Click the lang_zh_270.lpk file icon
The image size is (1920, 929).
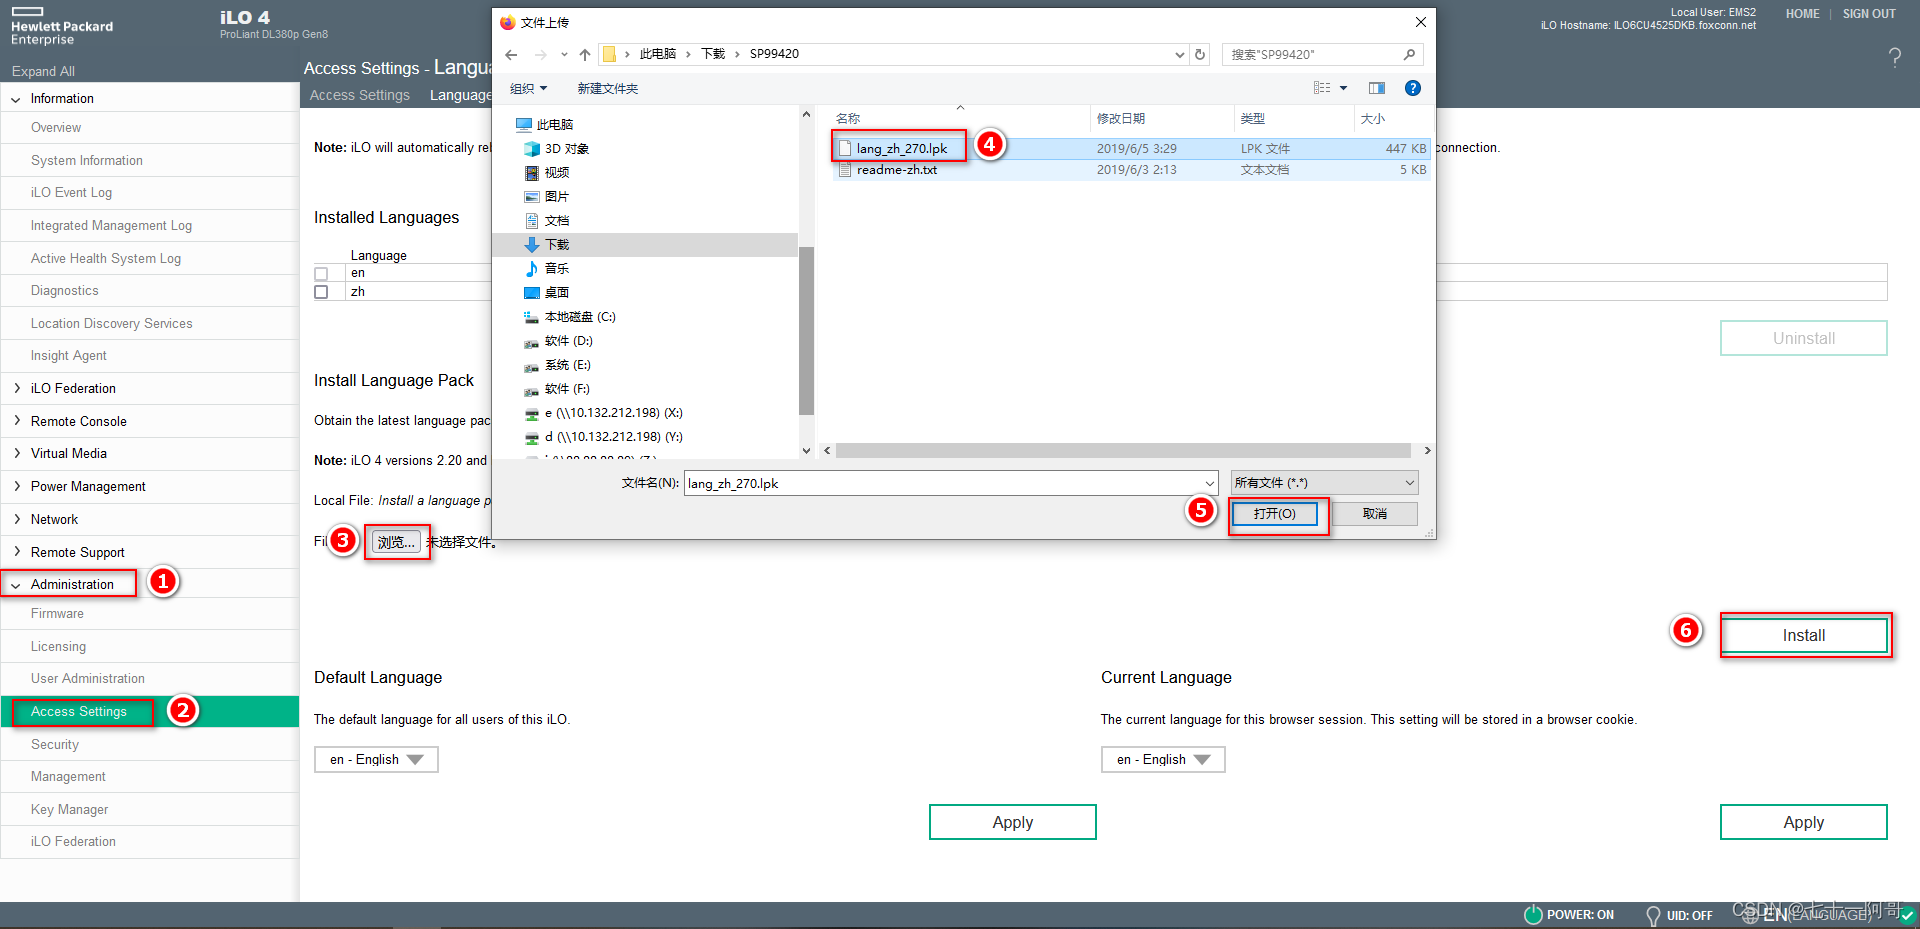845,148
